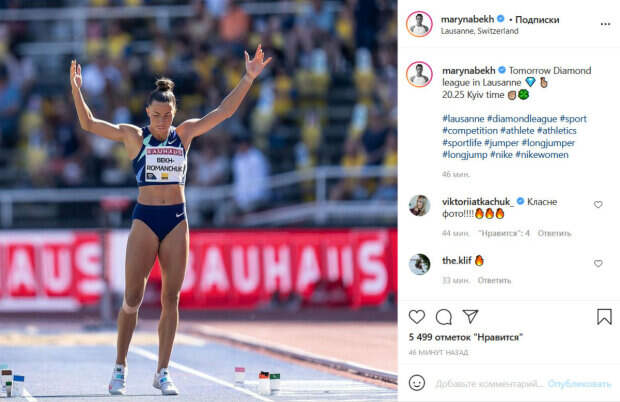Viewport: 620px width, 402px height.
Task: Like the post with heart icon
Action: (x=417, y=317)
